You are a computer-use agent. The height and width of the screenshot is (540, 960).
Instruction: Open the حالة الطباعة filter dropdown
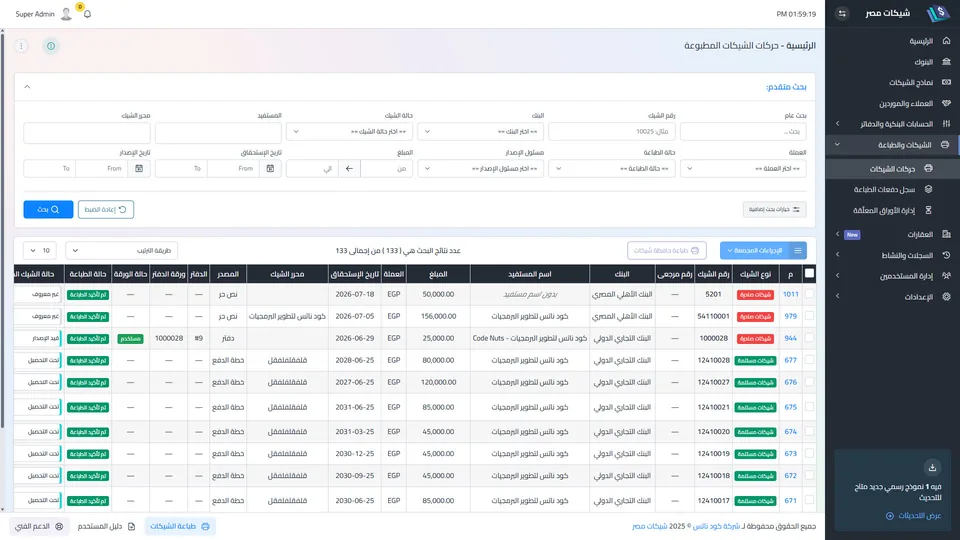pos(612,168)
